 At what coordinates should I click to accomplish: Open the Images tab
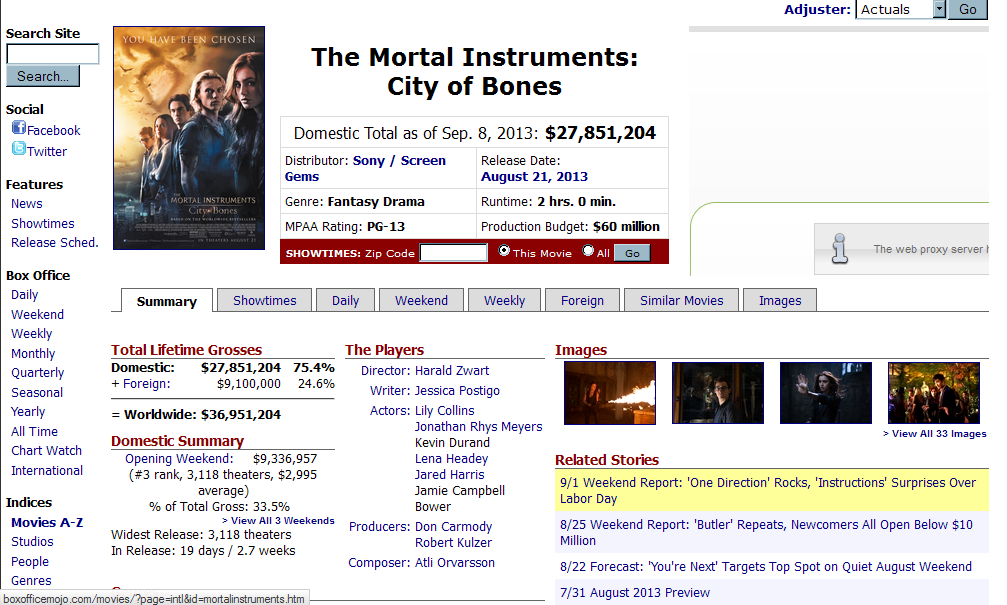pos(780,301)
